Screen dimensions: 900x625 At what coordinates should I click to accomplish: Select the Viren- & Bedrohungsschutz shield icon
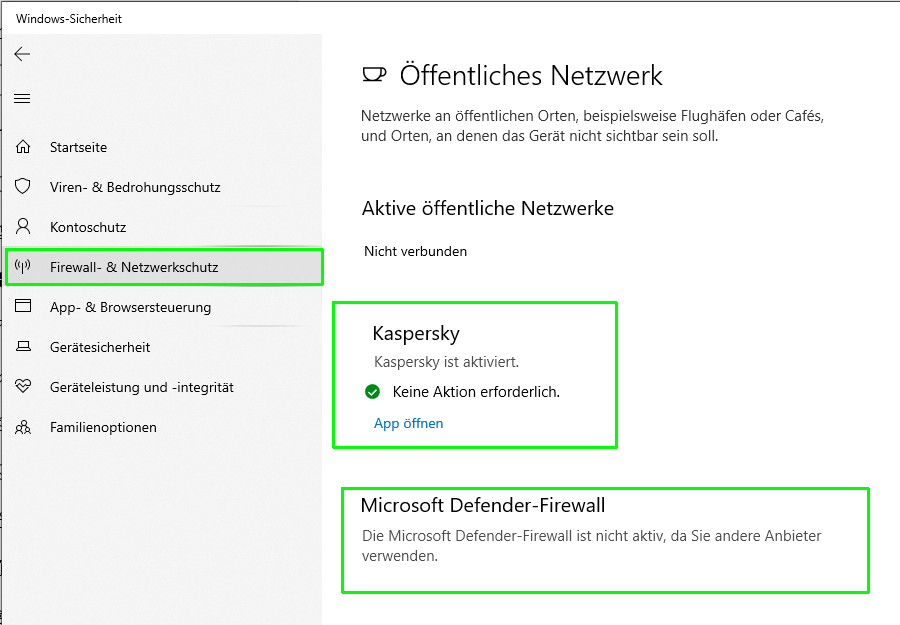[x=23, y=187]
